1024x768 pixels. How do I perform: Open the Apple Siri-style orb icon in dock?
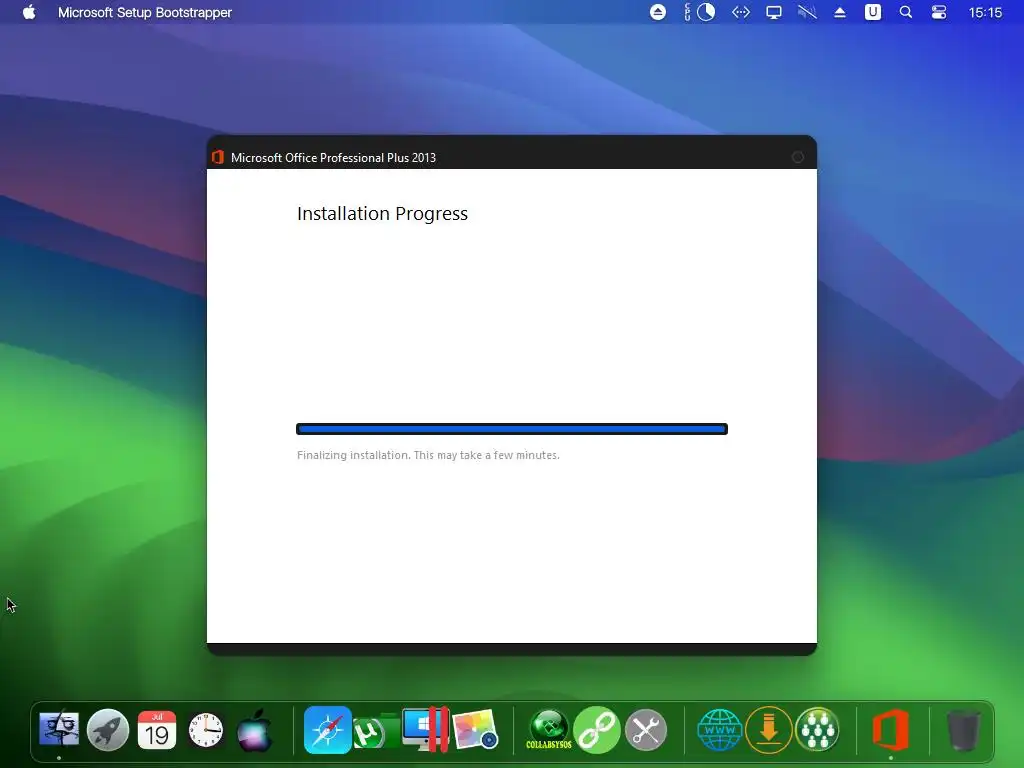pyautogui.click(x=255, y=730)
